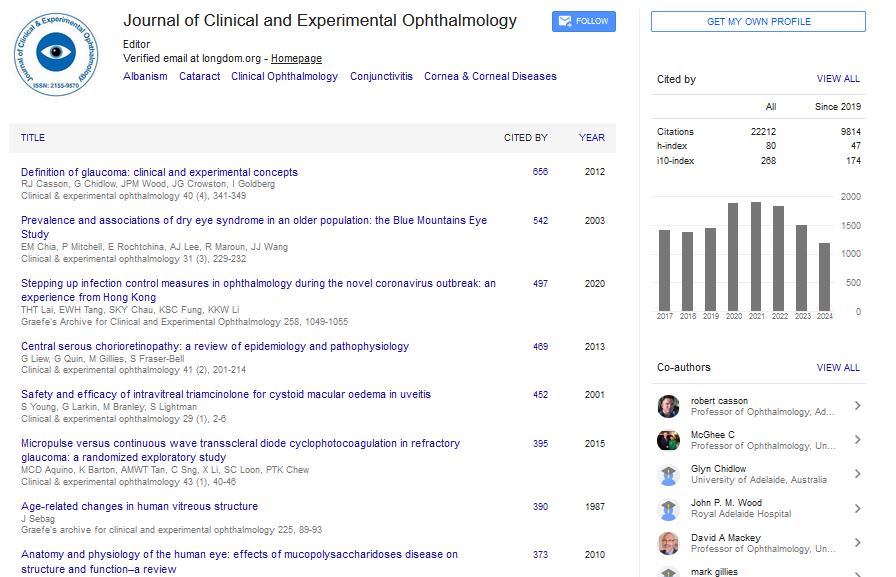896x577 pixels.
Task: View all citations in Cited by section
Action: [x=837, y=79]
